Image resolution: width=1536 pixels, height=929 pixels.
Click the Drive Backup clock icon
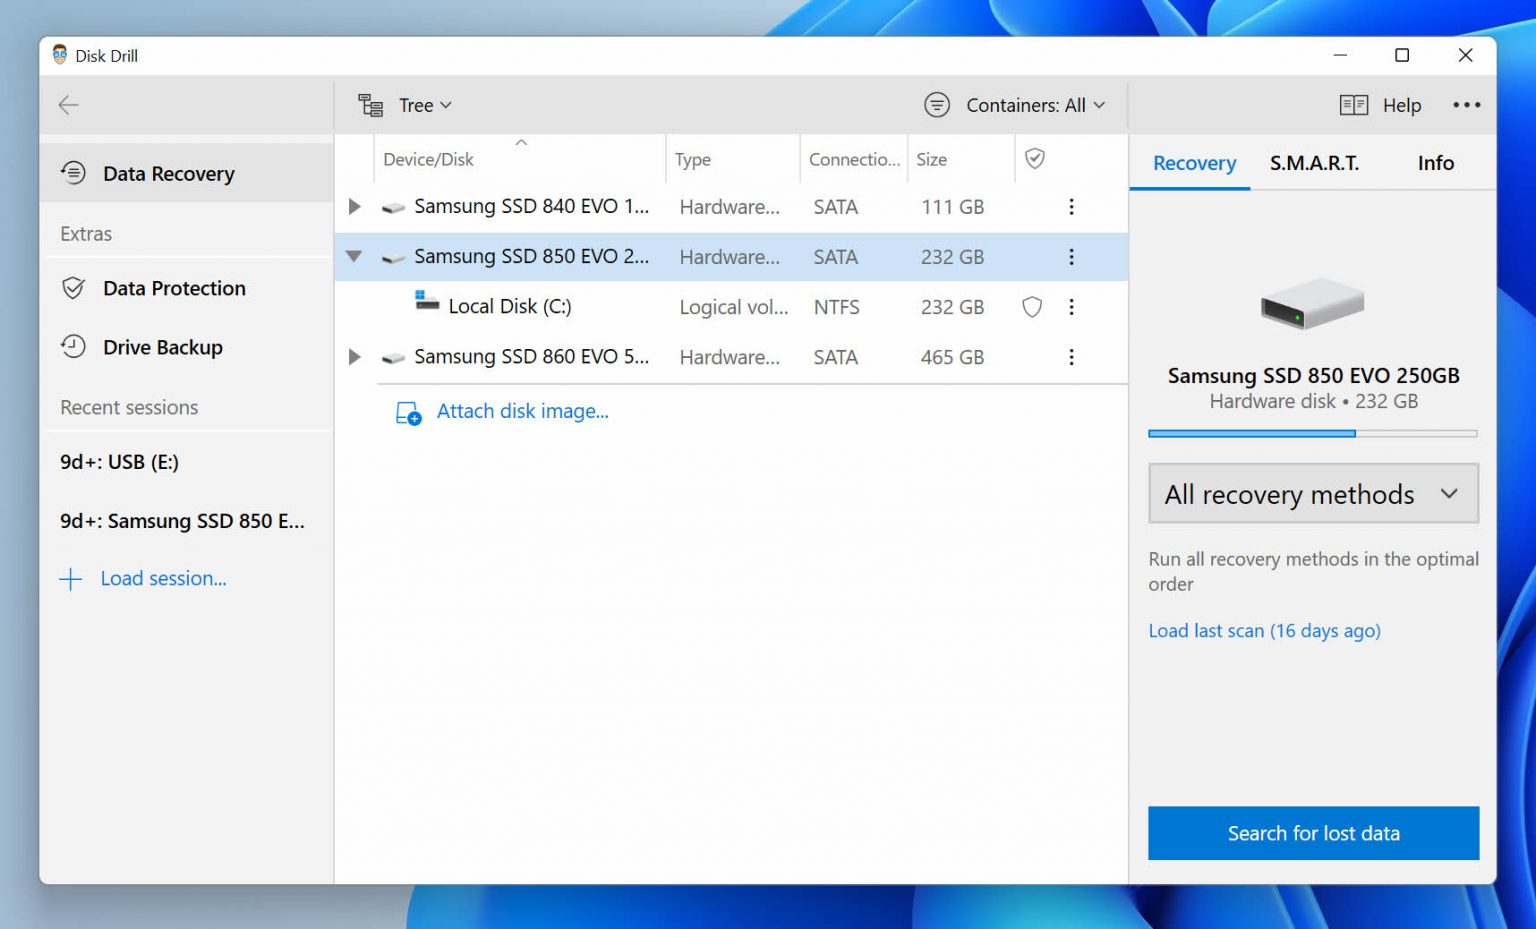(x=73, y=347)
